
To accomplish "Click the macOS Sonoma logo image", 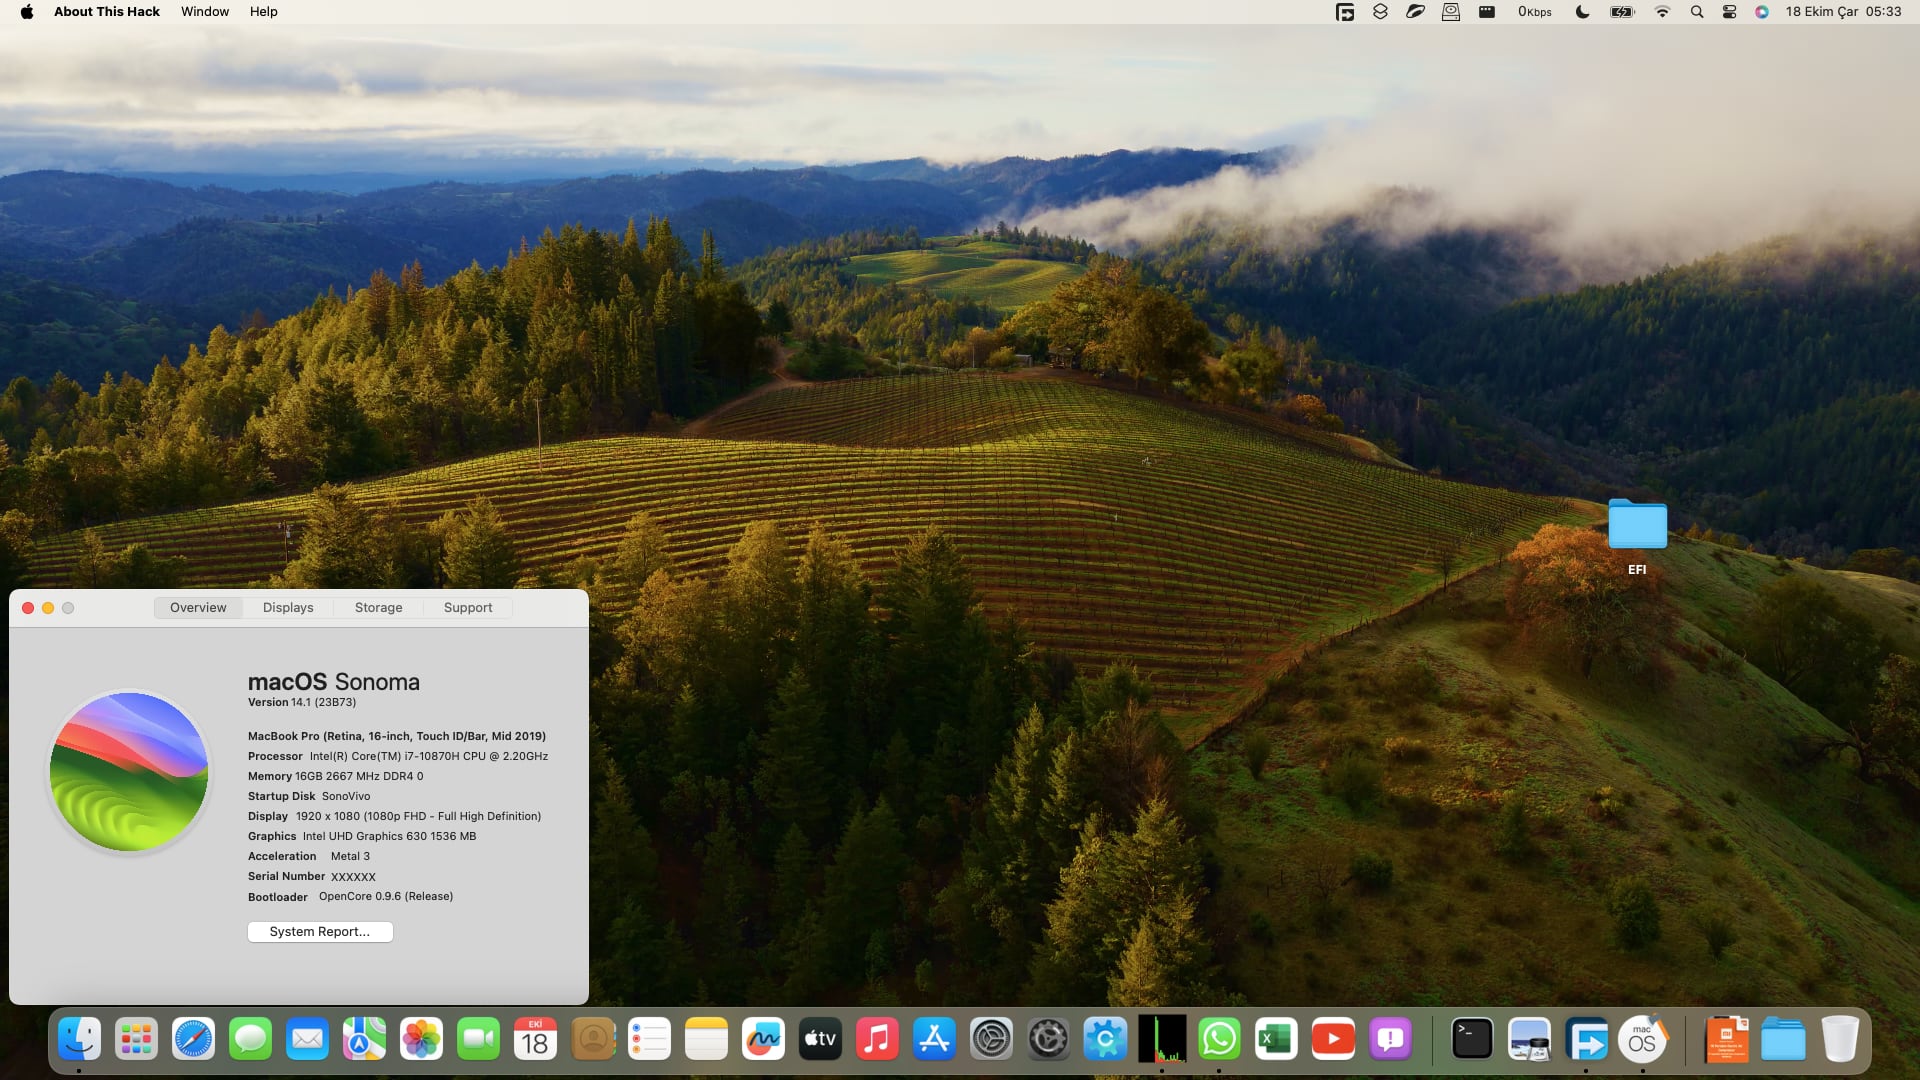I will (129, 771).
